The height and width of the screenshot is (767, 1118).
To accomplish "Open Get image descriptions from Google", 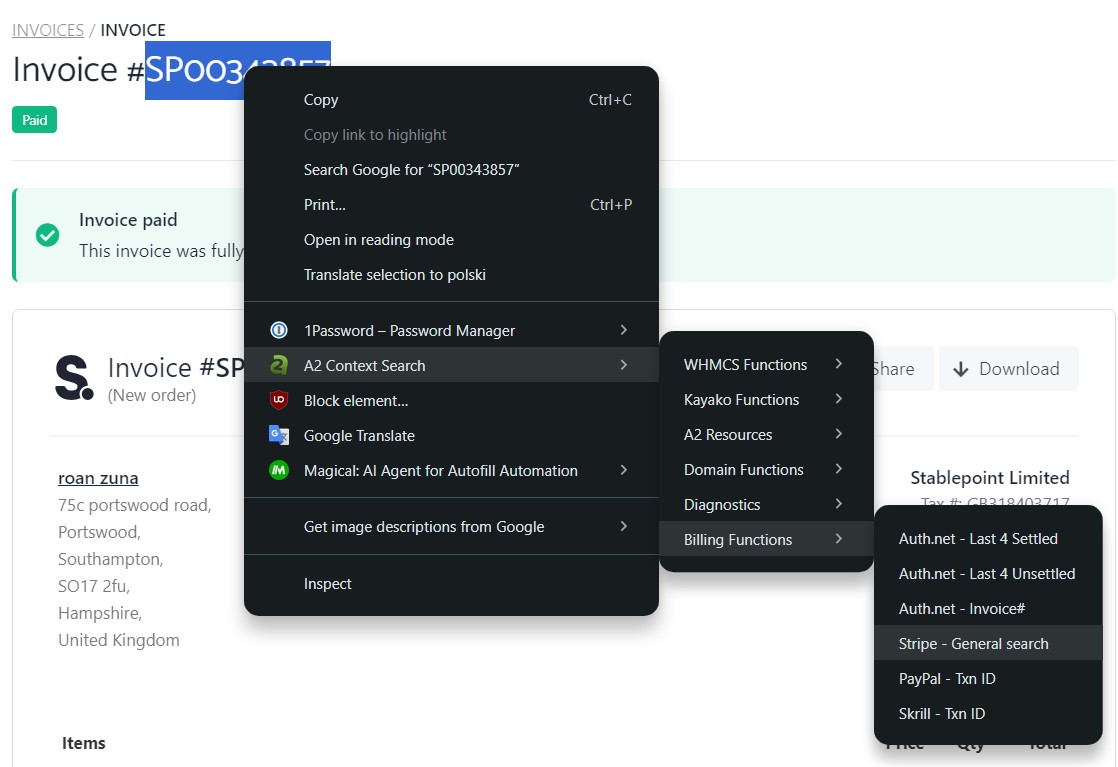I will pyautogui.click(x=451, y=527).
